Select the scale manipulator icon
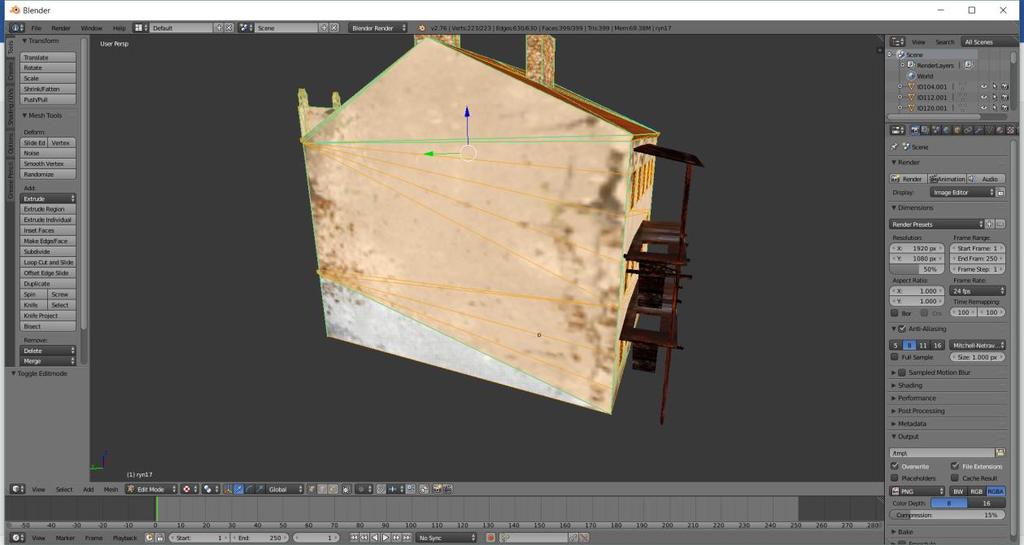 (x=260, y=489)
